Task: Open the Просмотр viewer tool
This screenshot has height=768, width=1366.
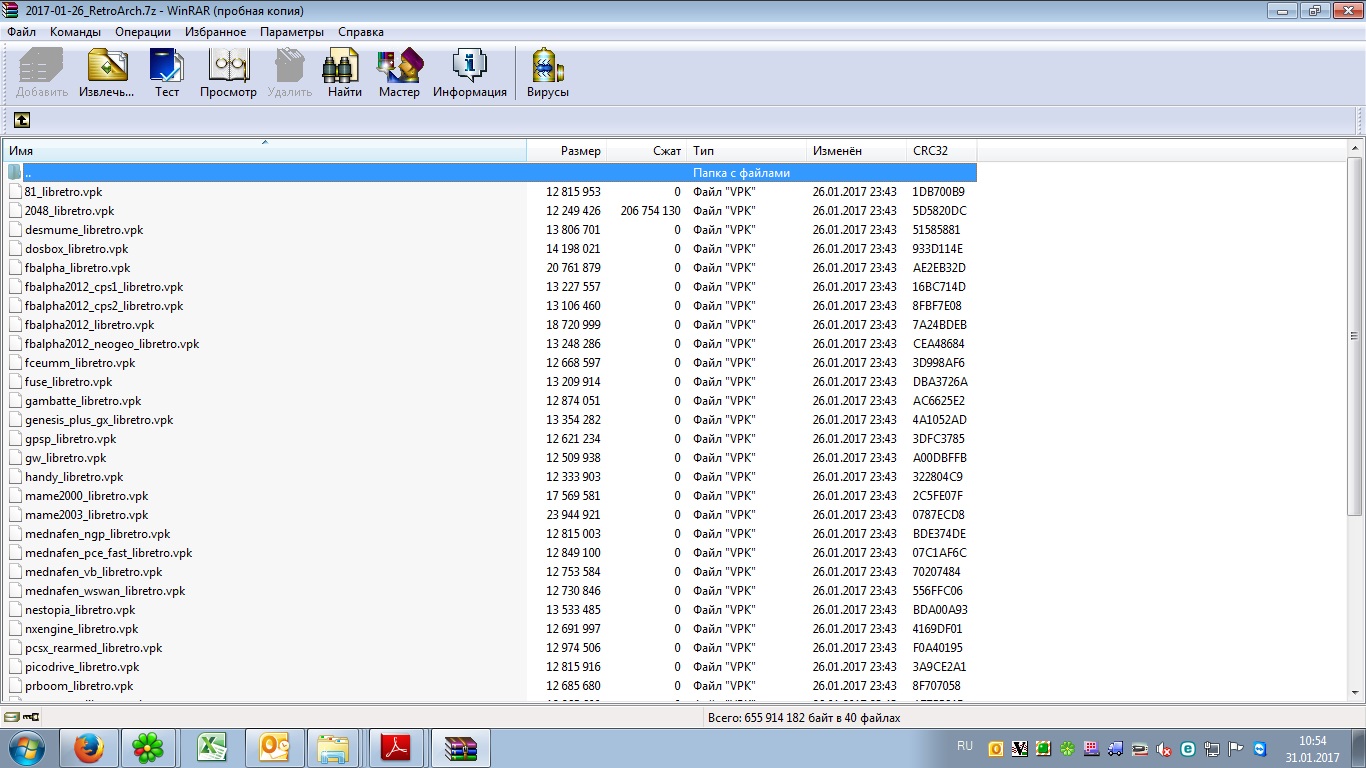Action: coord(228,73)
